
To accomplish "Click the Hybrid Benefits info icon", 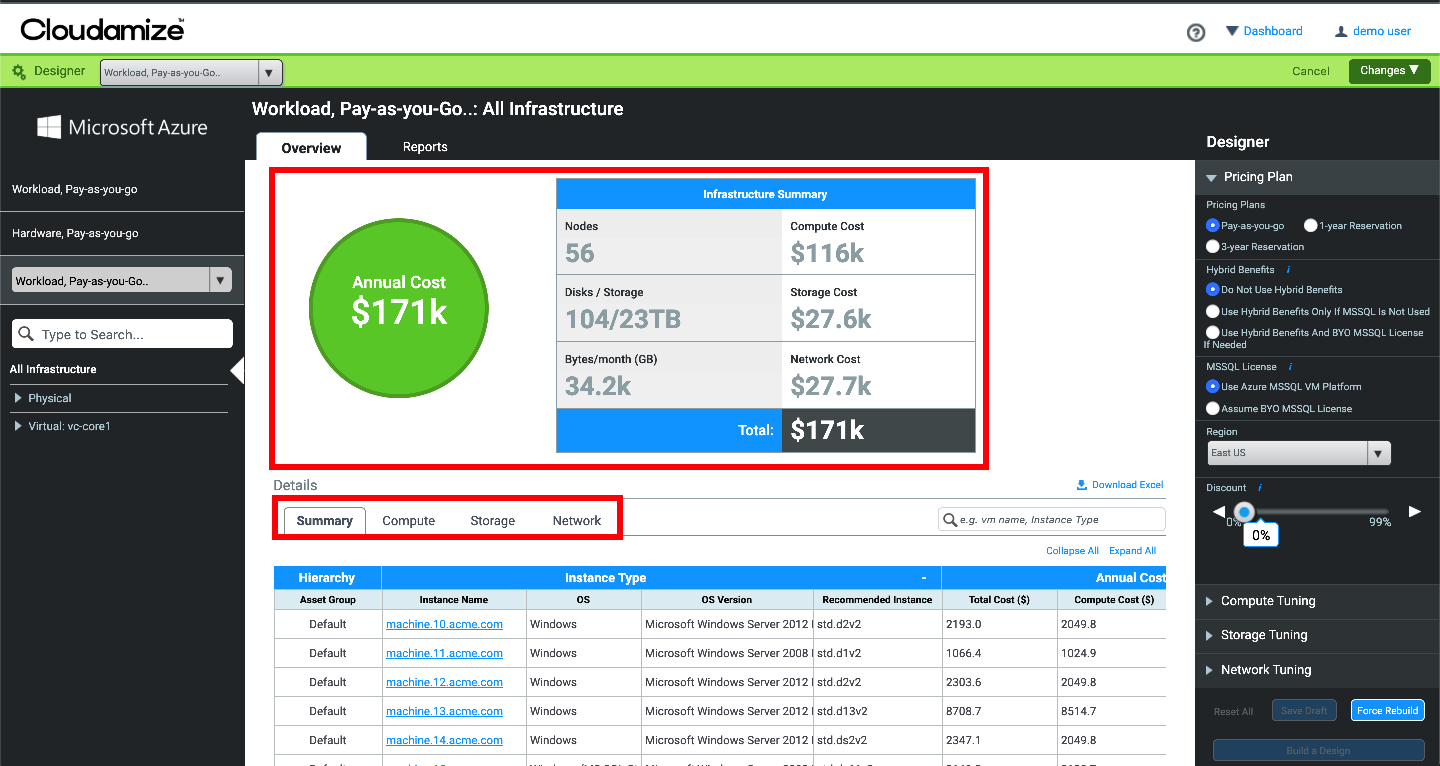I will tap(1288, 270).
